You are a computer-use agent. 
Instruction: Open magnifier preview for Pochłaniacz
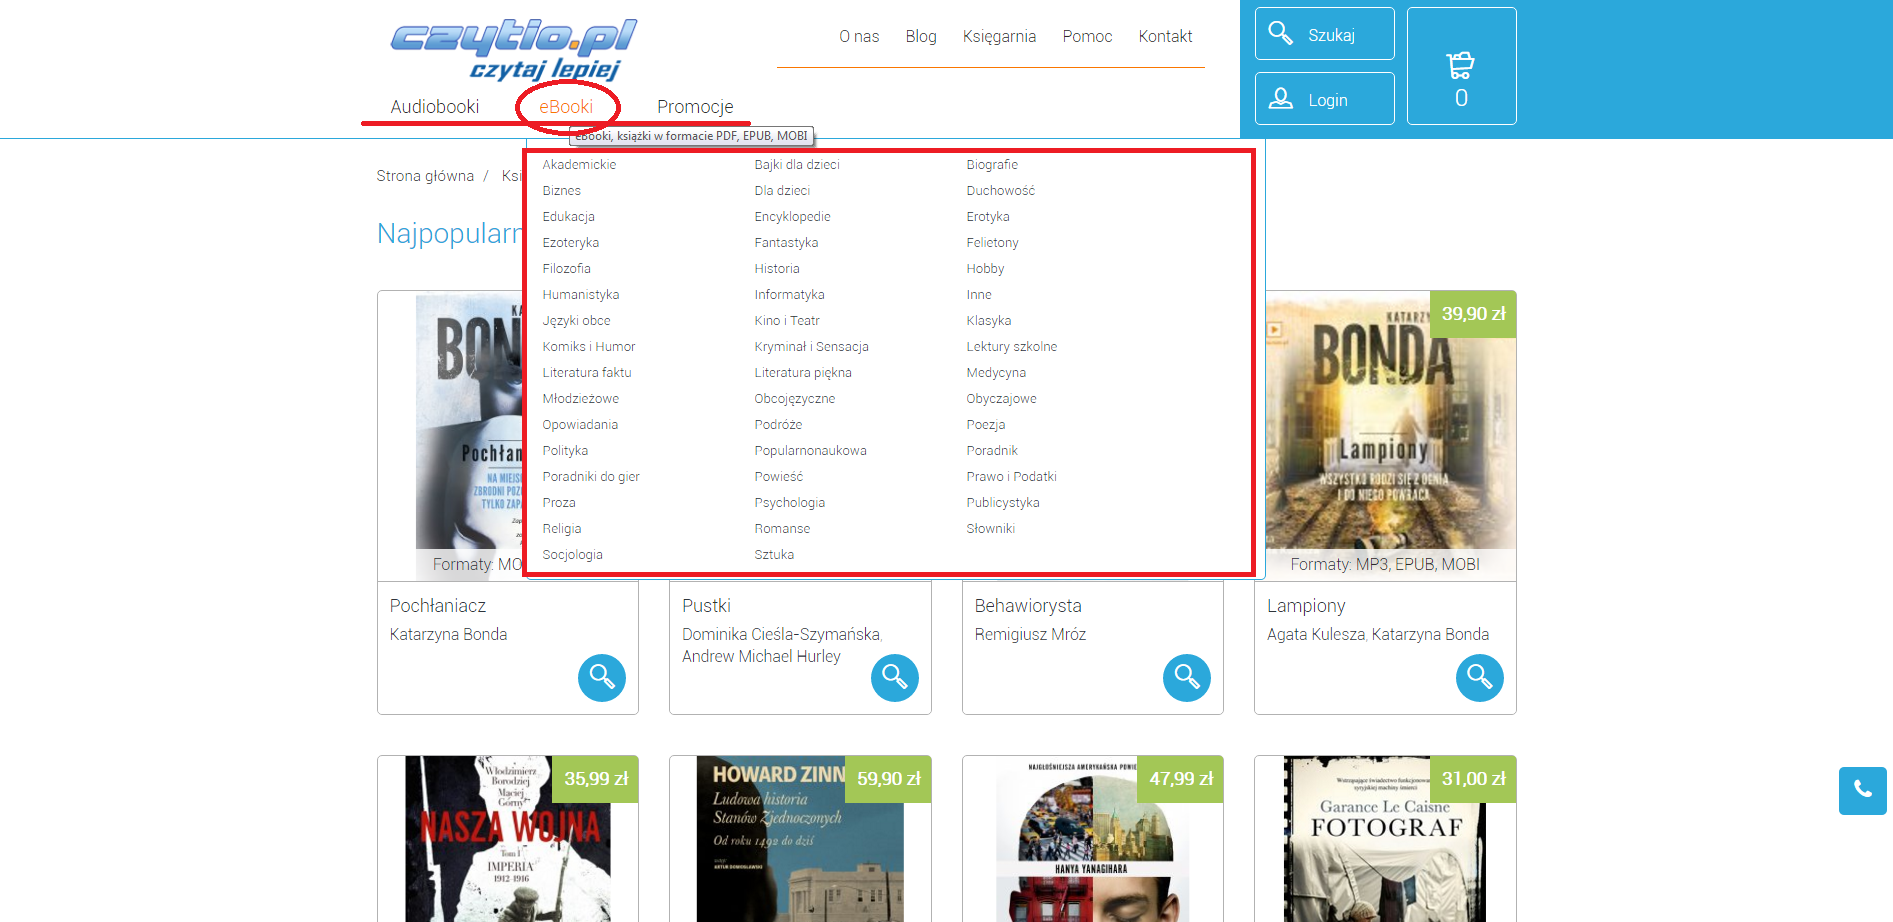tap(602, 677)
